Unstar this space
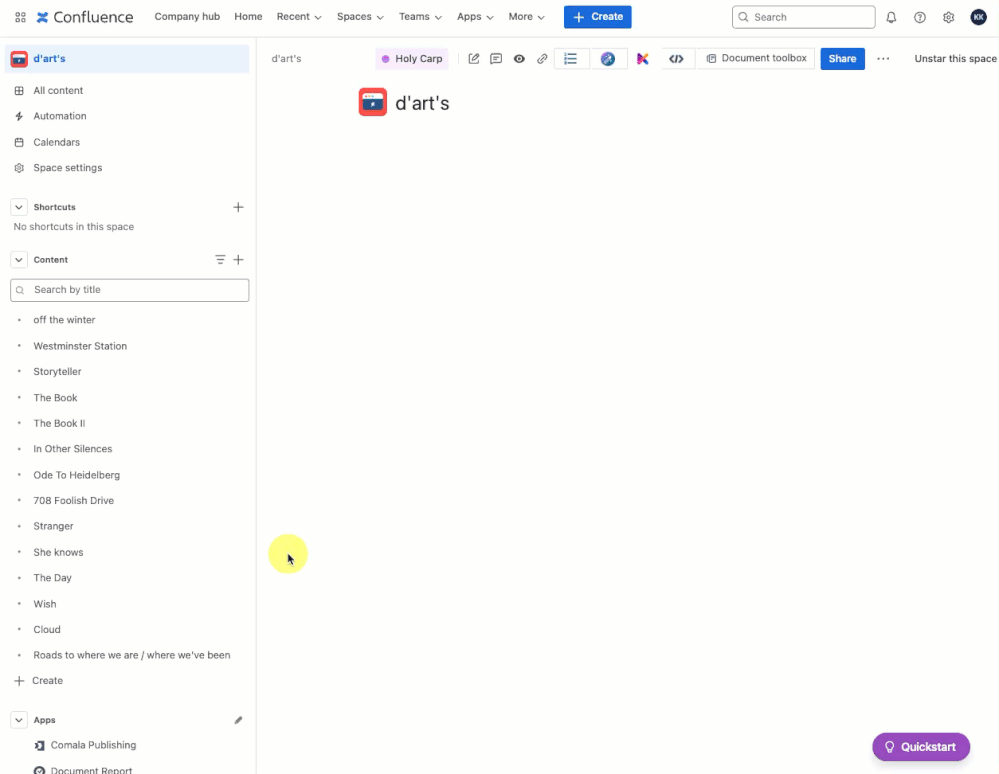 click(x=954, y=58)
